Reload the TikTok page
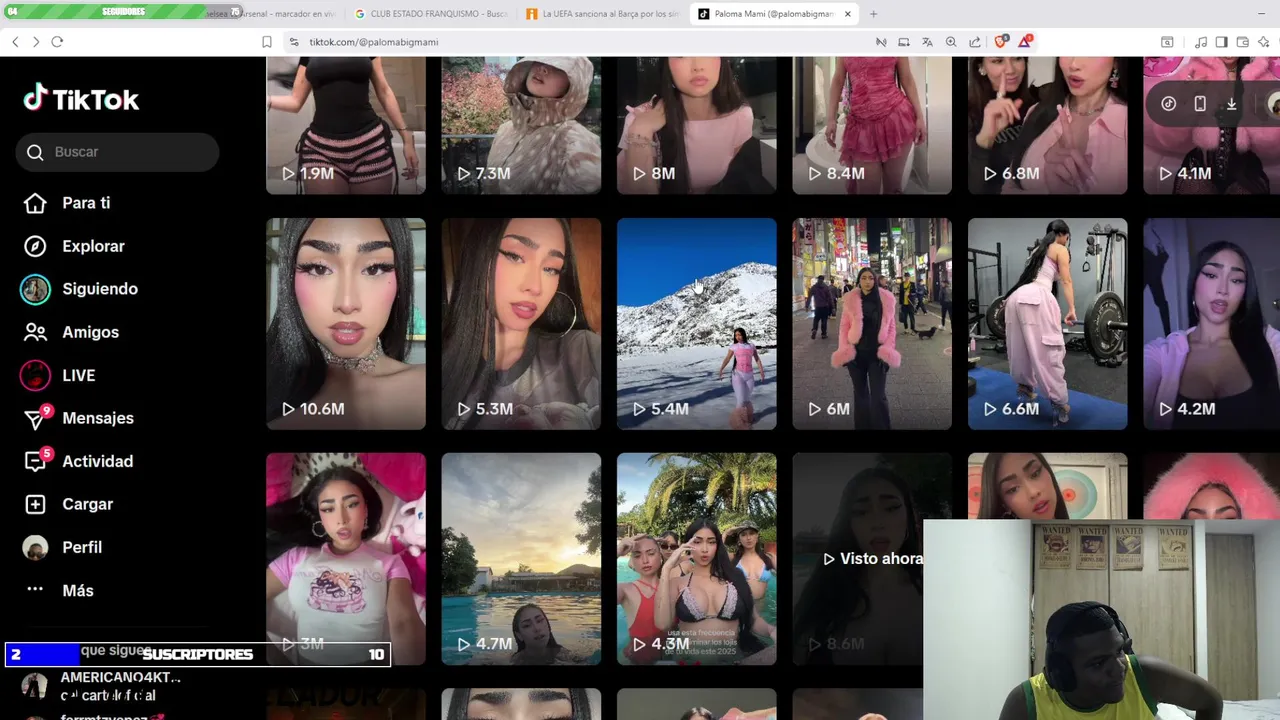This screenshot has height=720, width=1280. [x=57, y=42]
